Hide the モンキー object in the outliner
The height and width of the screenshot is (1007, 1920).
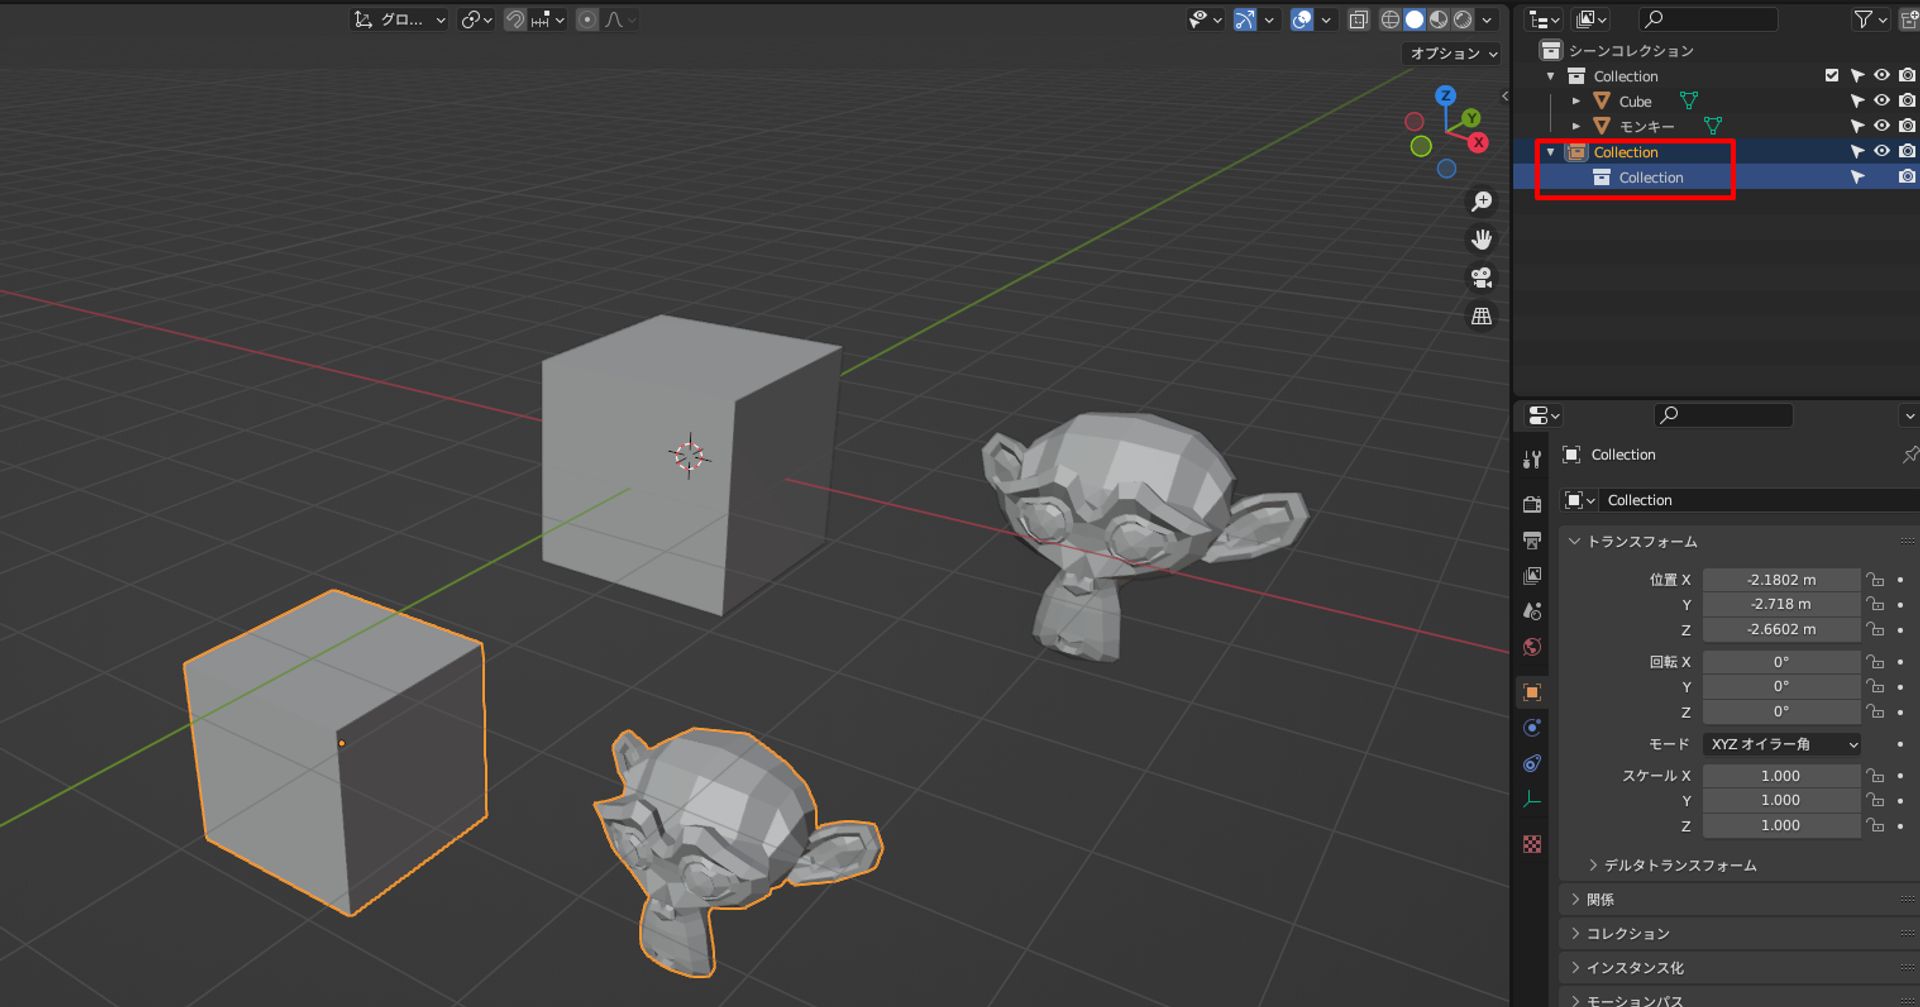click(x=1882, y=125)
